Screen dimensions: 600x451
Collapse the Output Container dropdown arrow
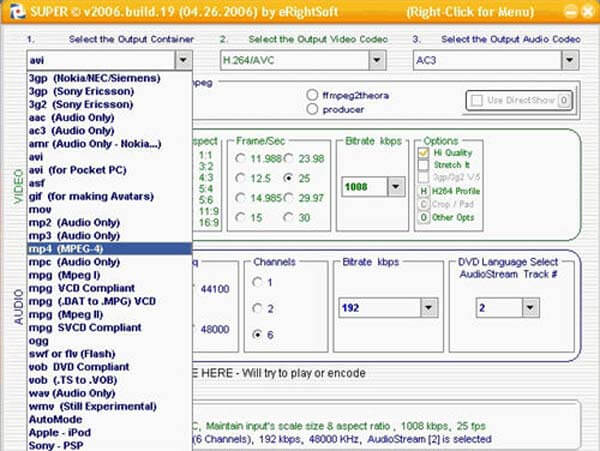183,60
